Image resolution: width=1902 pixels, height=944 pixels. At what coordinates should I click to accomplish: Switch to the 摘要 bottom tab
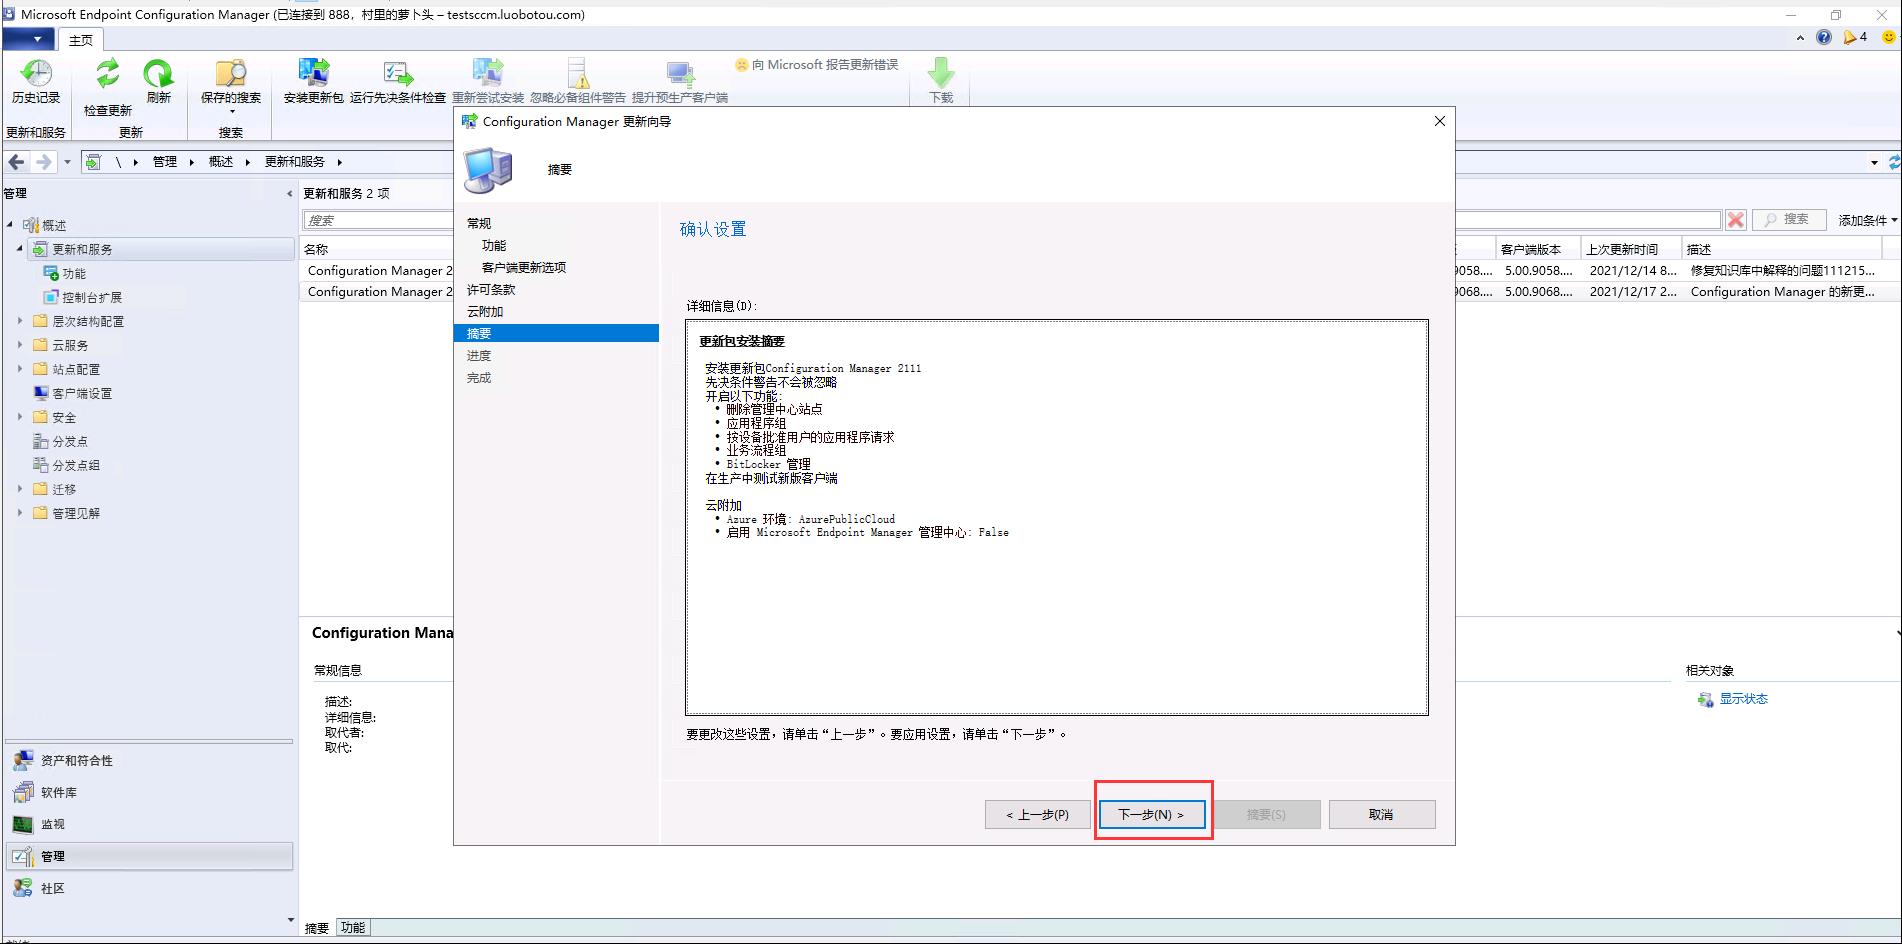[x=317, y=928]
